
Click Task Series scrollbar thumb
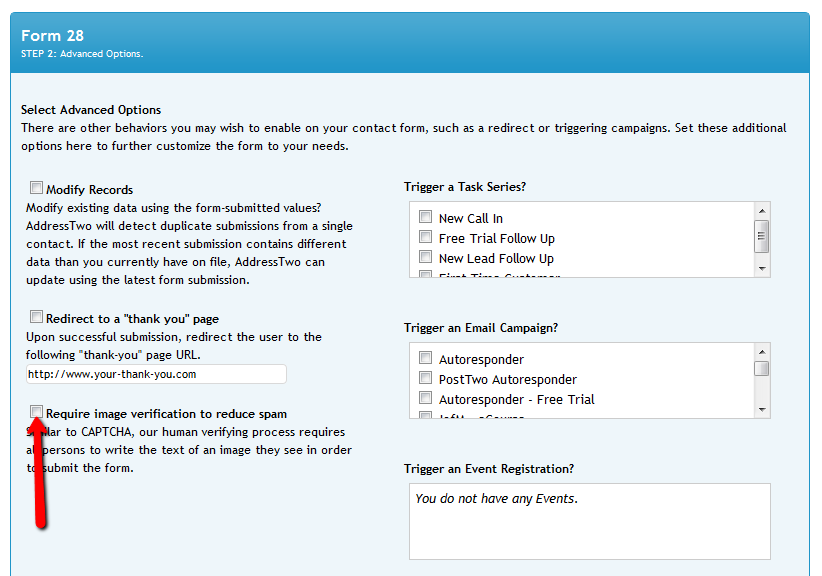762,236
